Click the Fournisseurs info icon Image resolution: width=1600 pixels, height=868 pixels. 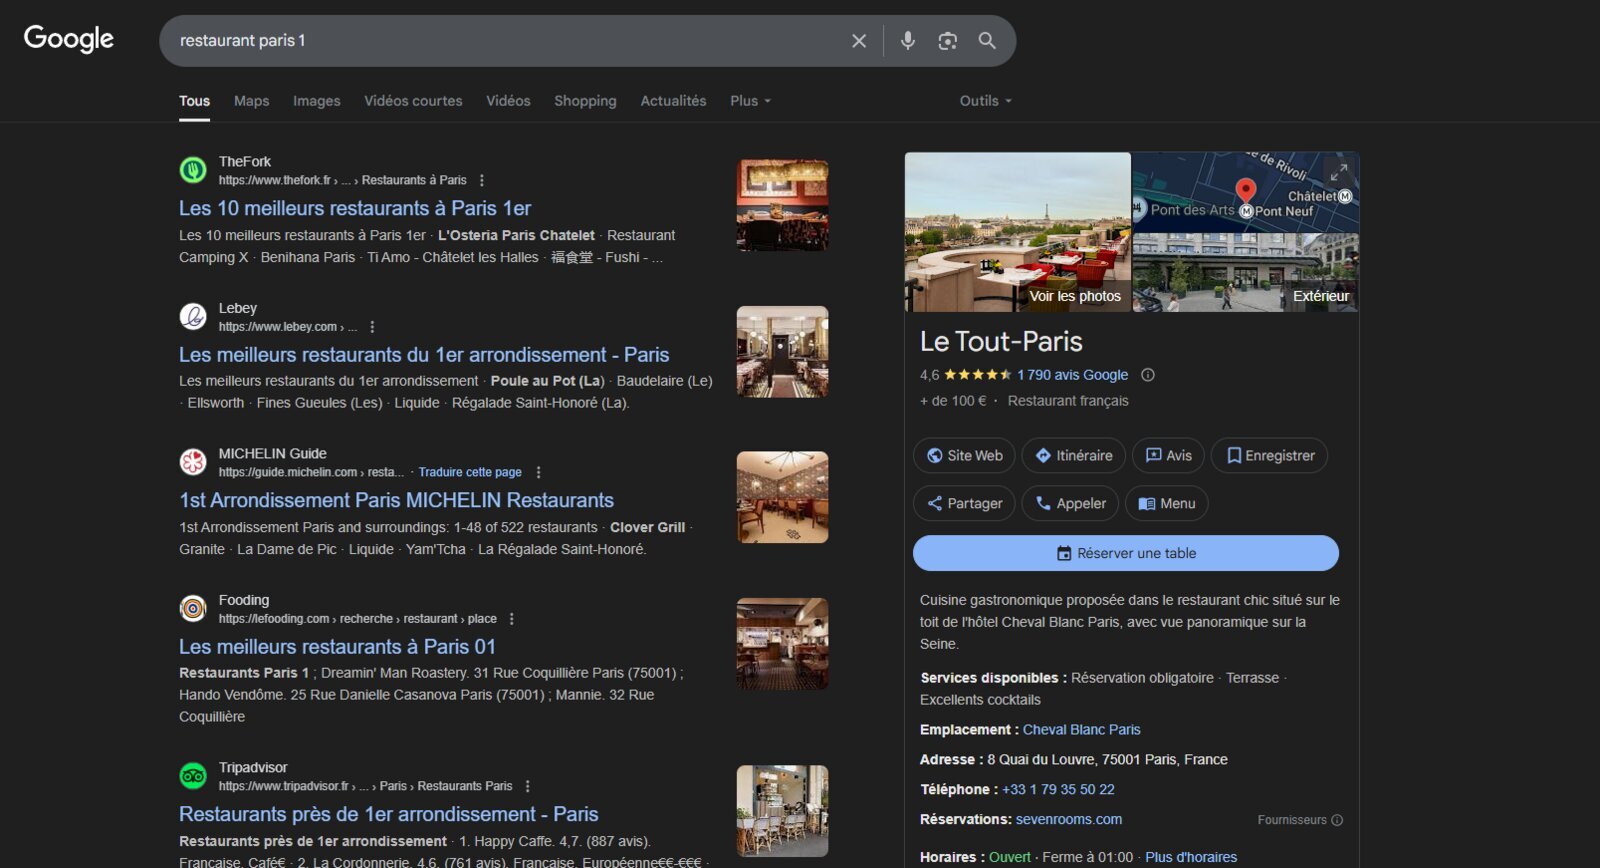(1337, 820)
